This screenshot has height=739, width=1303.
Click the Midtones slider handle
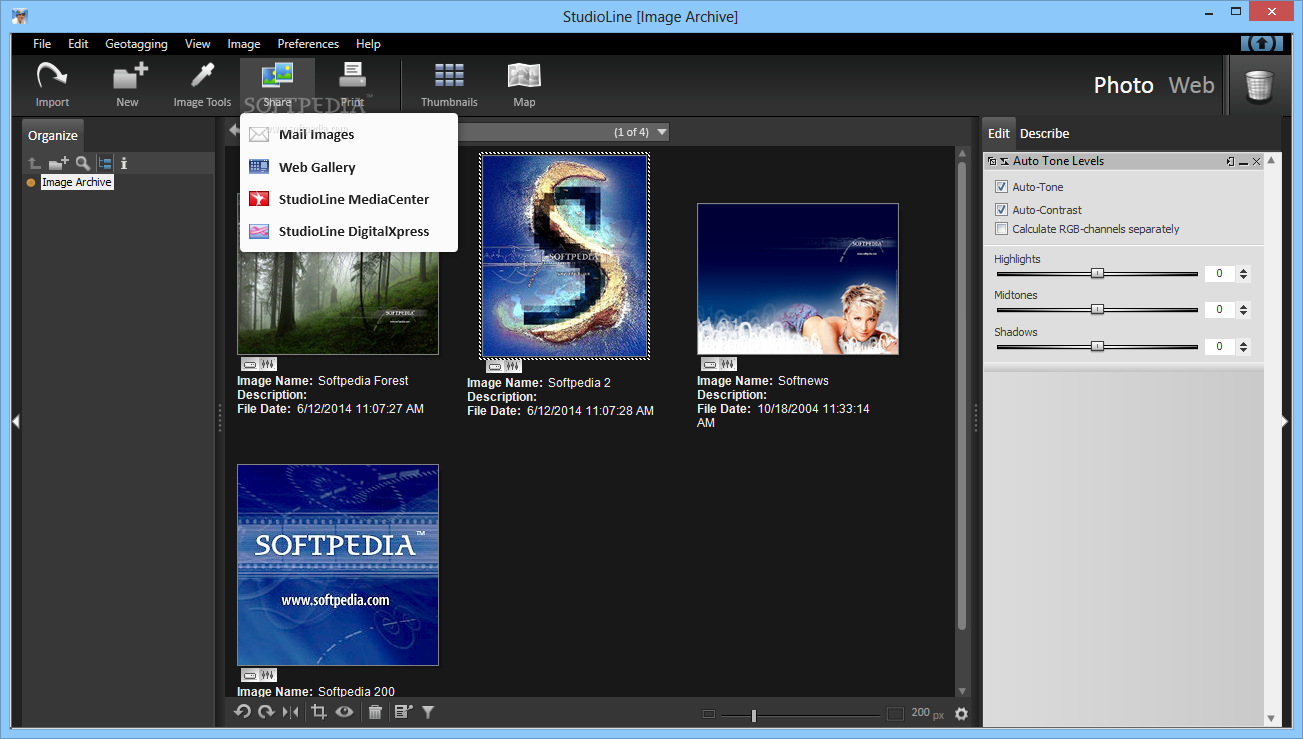pyautogui.click(x=1097, y=309)
